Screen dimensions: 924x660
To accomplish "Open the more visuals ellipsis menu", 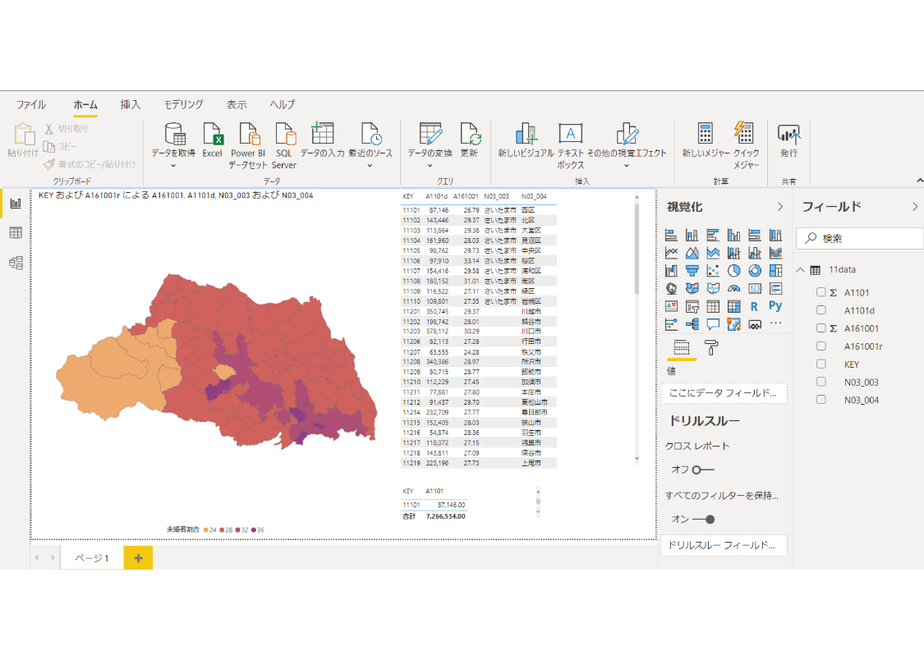I will [776, 323].
